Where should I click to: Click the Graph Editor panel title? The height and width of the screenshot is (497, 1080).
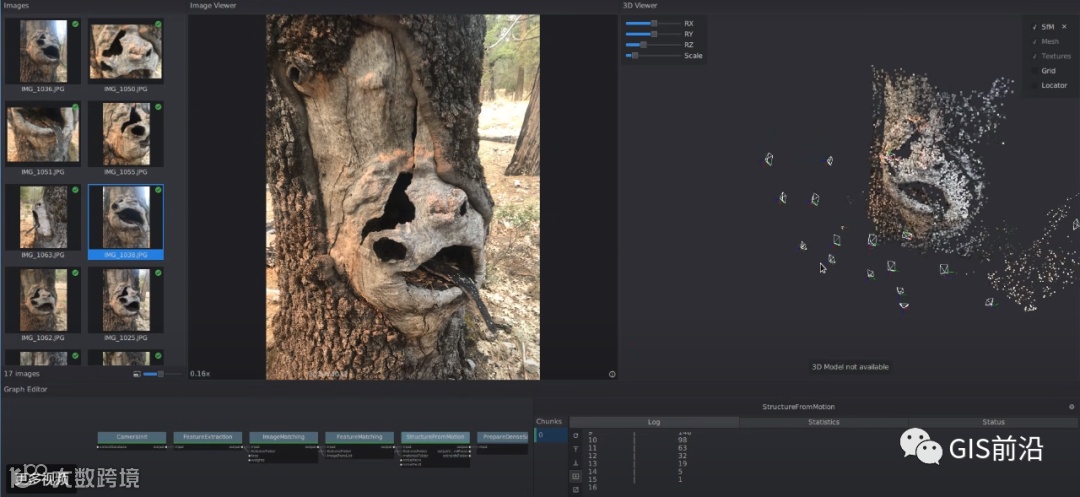coord(25,390)
